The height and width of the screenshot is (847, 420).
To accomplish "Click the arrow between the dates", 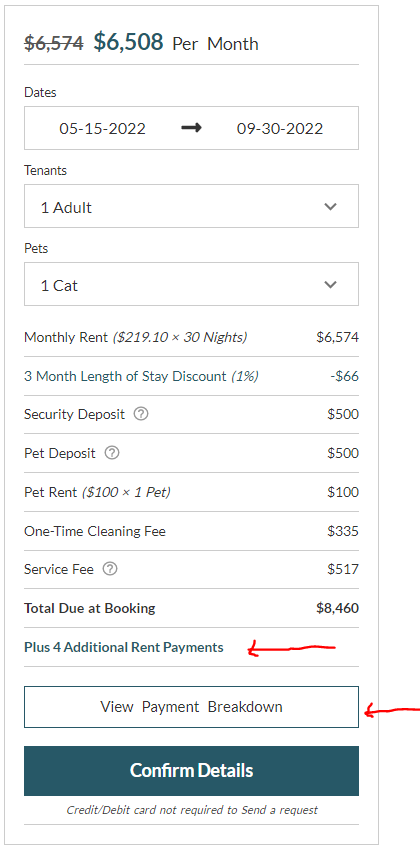I will (x=191, y=128).
